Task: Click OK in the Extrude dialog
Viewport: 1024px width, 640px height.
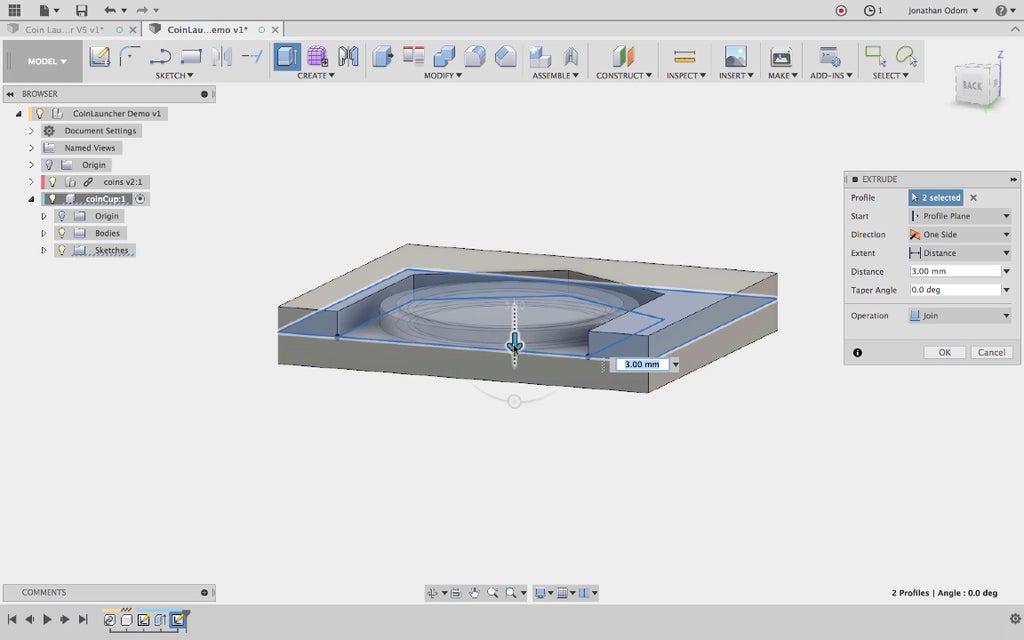Action: [x=944, y=352]
